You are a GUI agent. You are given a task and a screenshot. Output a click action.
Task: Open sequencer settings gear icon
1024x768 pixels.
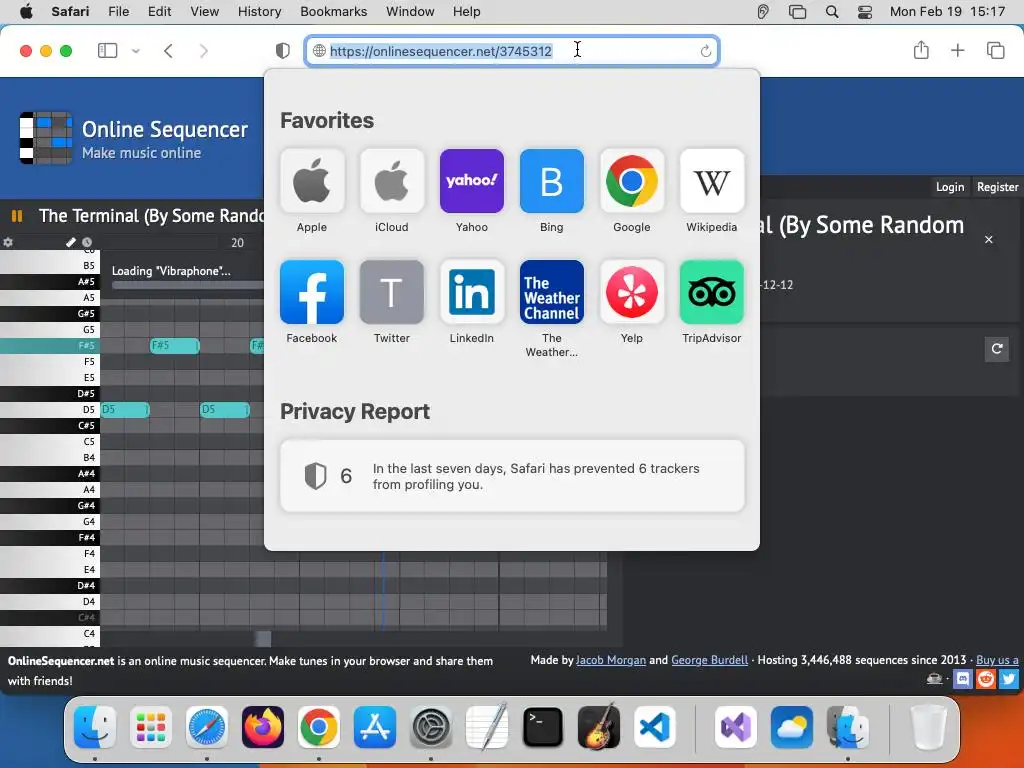[8, 242]
